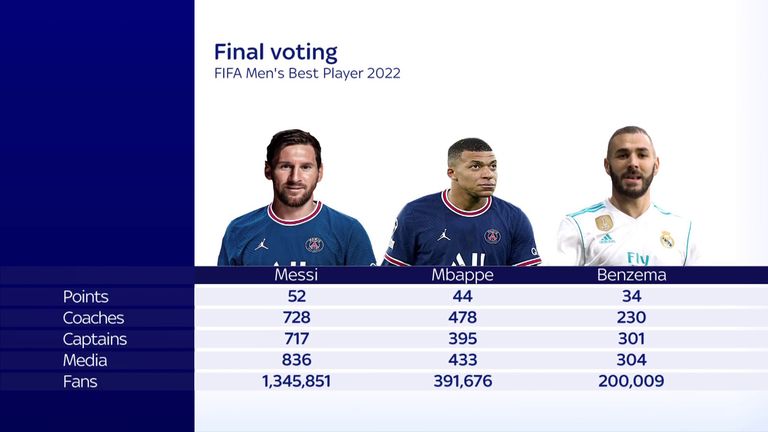Click the left player photo in PSG shirt
The width and height of the screenshot is (768, 432).
296,198
